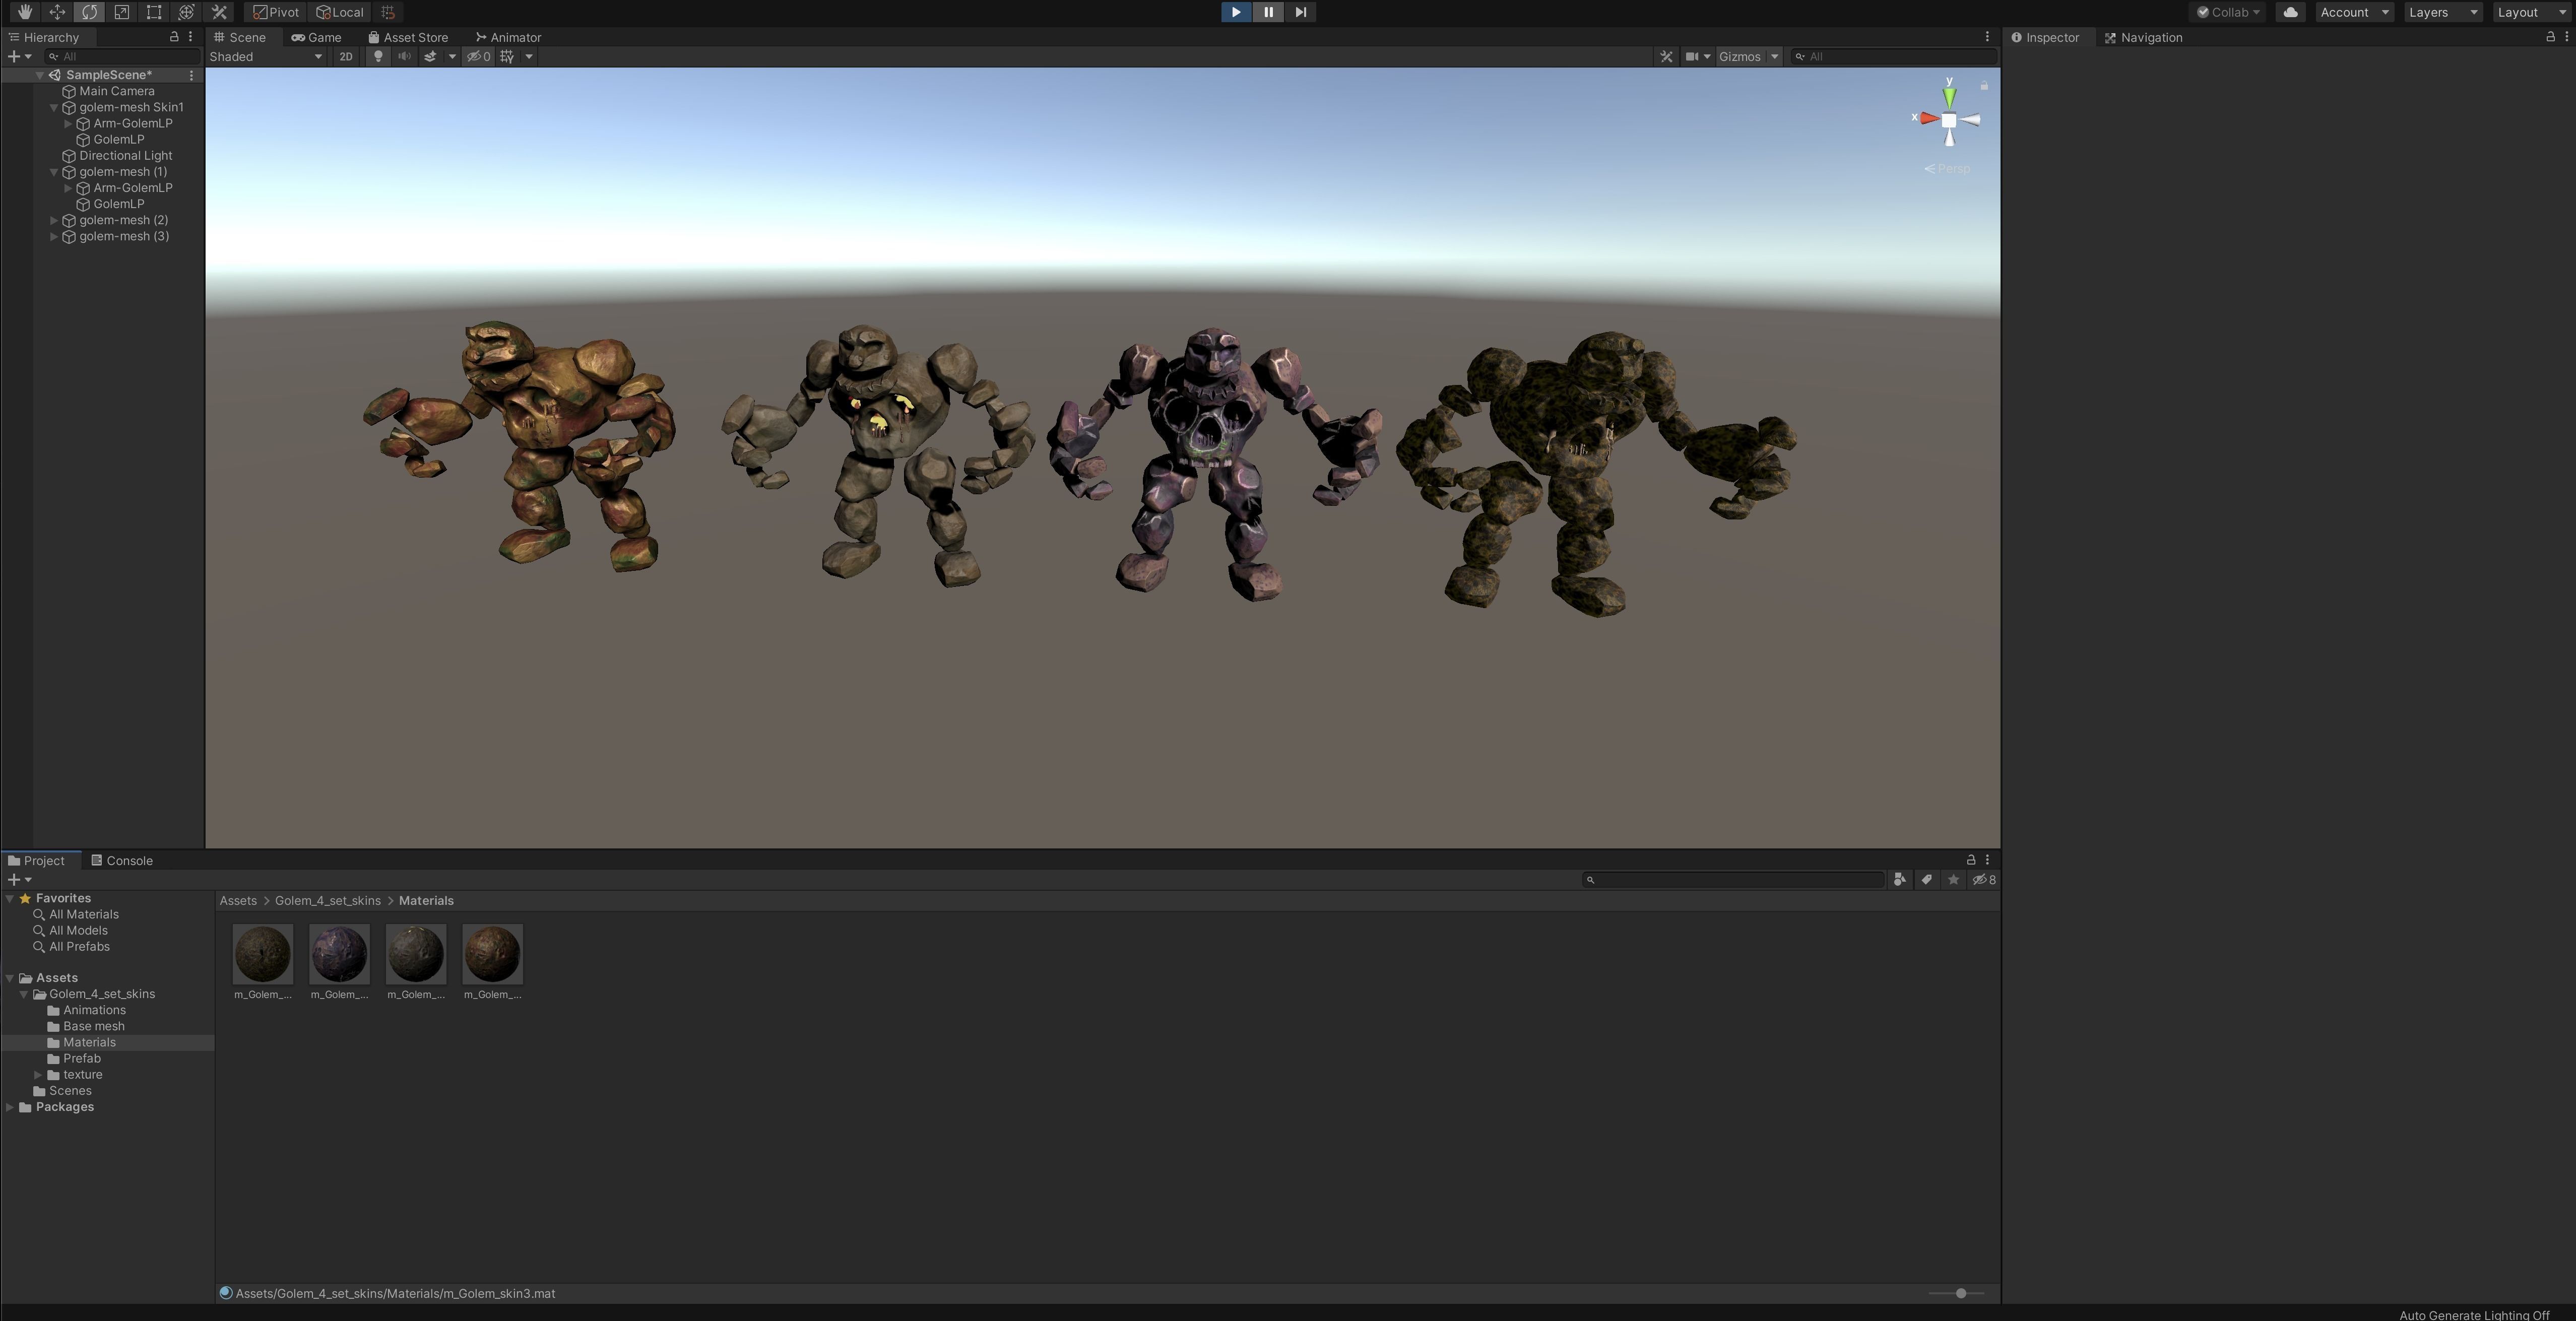This screenshot has height=1321, width=2576.
Task: Click the Step frame button
Action: (1300, 12)
